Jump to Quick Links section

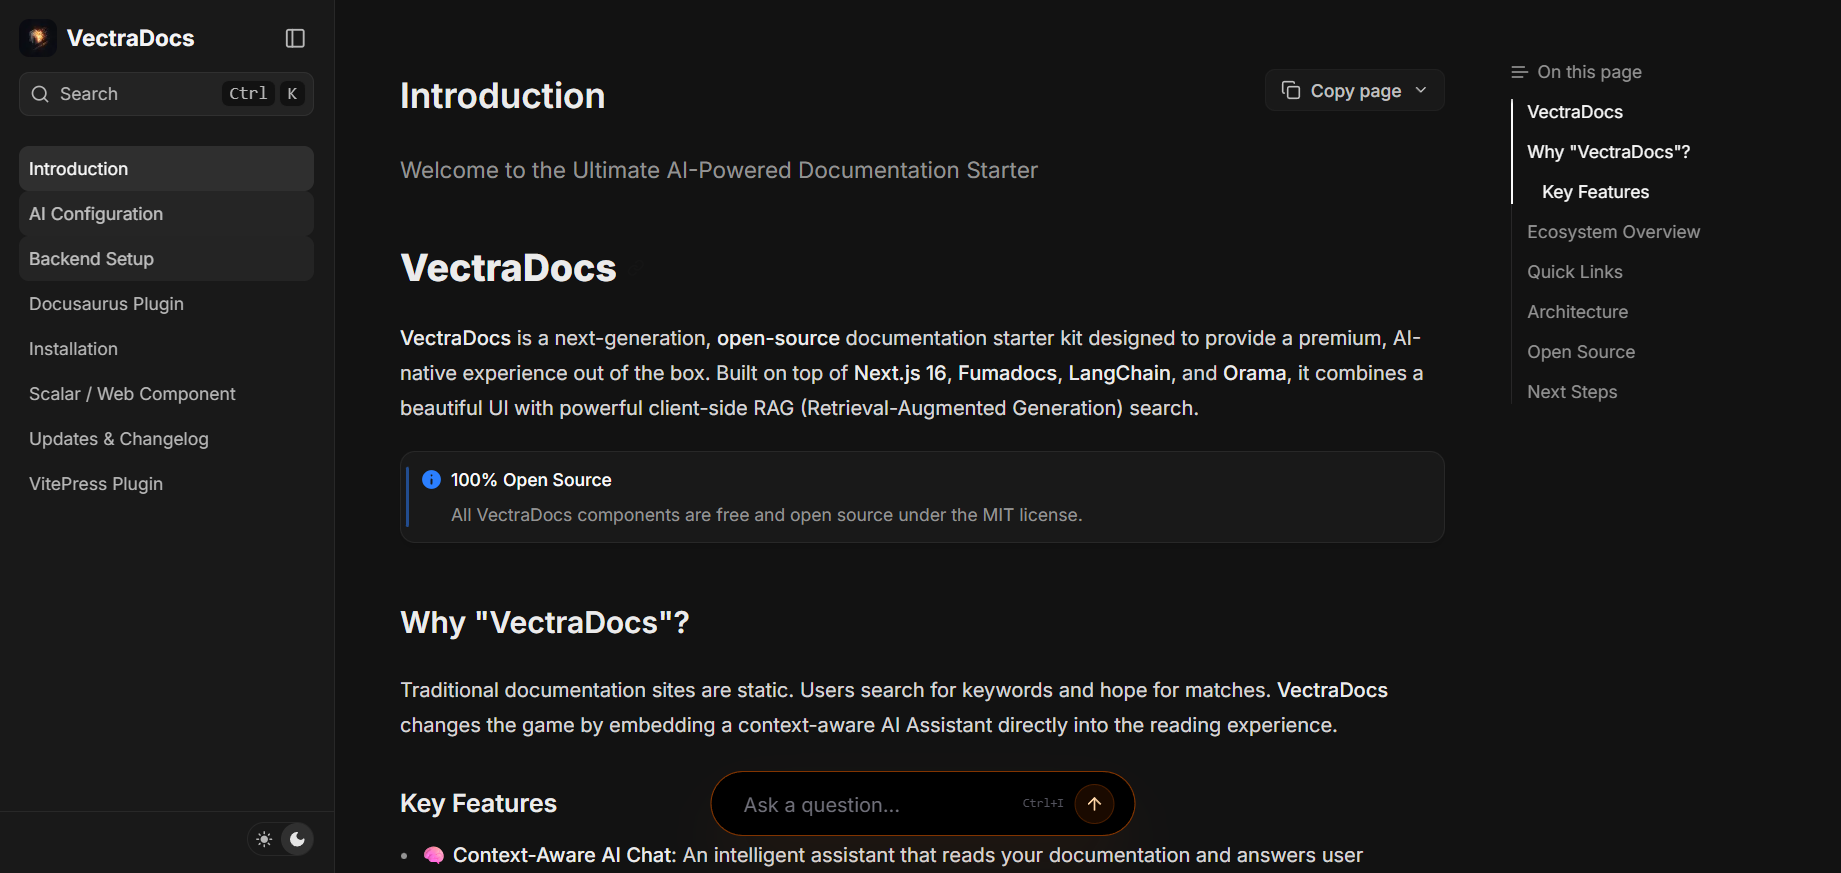(1574, 272)
